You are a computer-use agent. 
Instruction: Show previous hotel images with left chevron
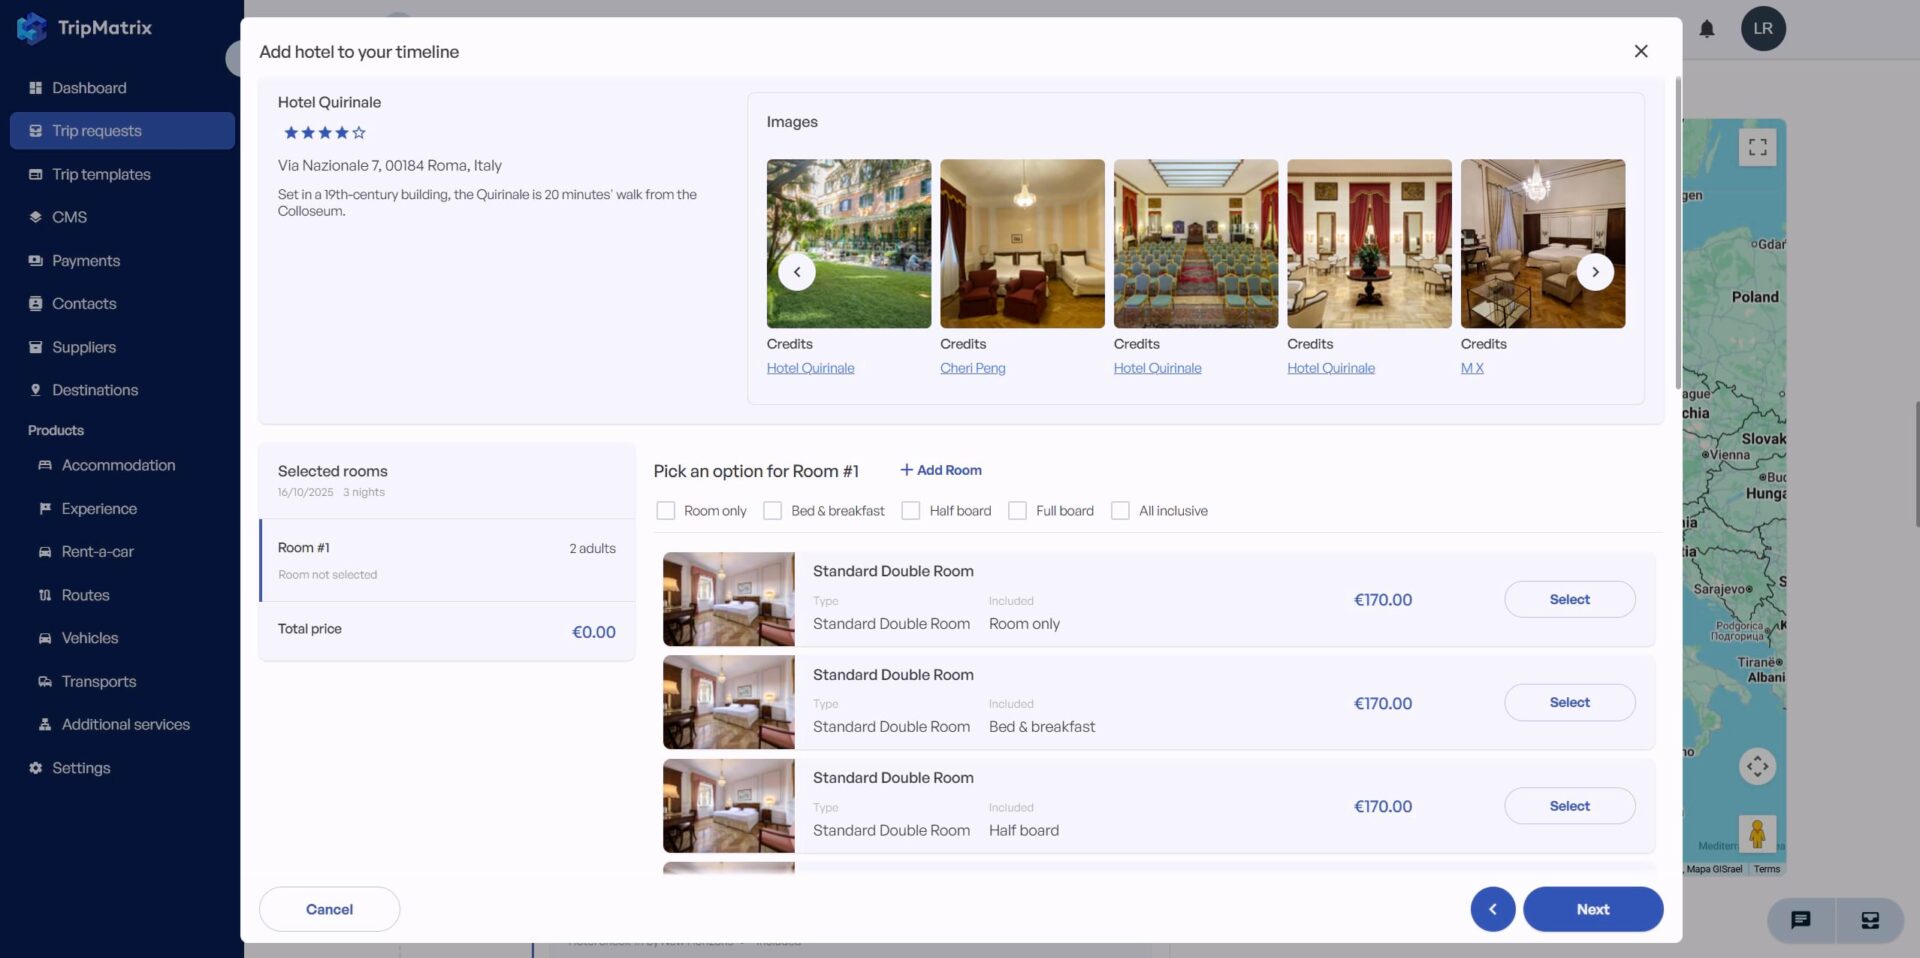click(797, 272)
